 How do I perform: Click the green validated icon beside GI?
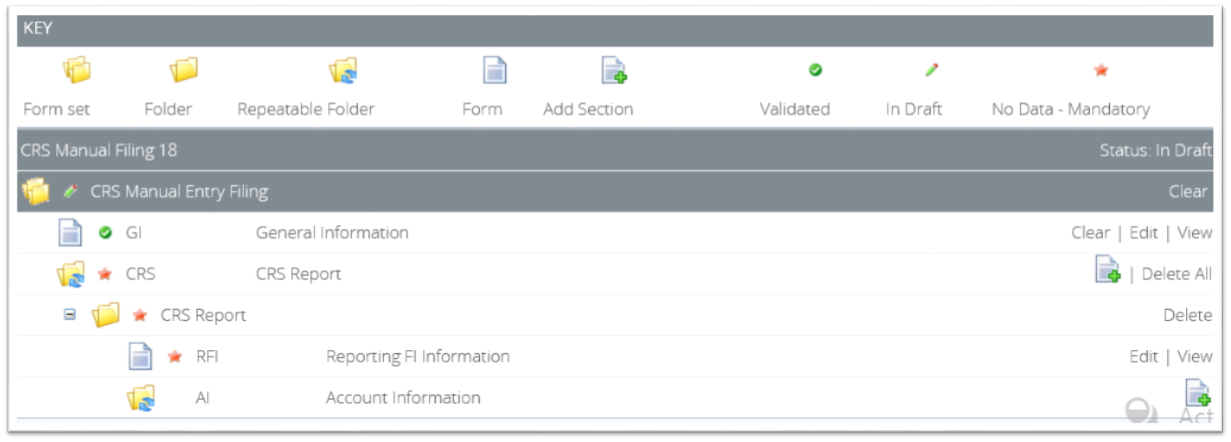tap(105, 233)
